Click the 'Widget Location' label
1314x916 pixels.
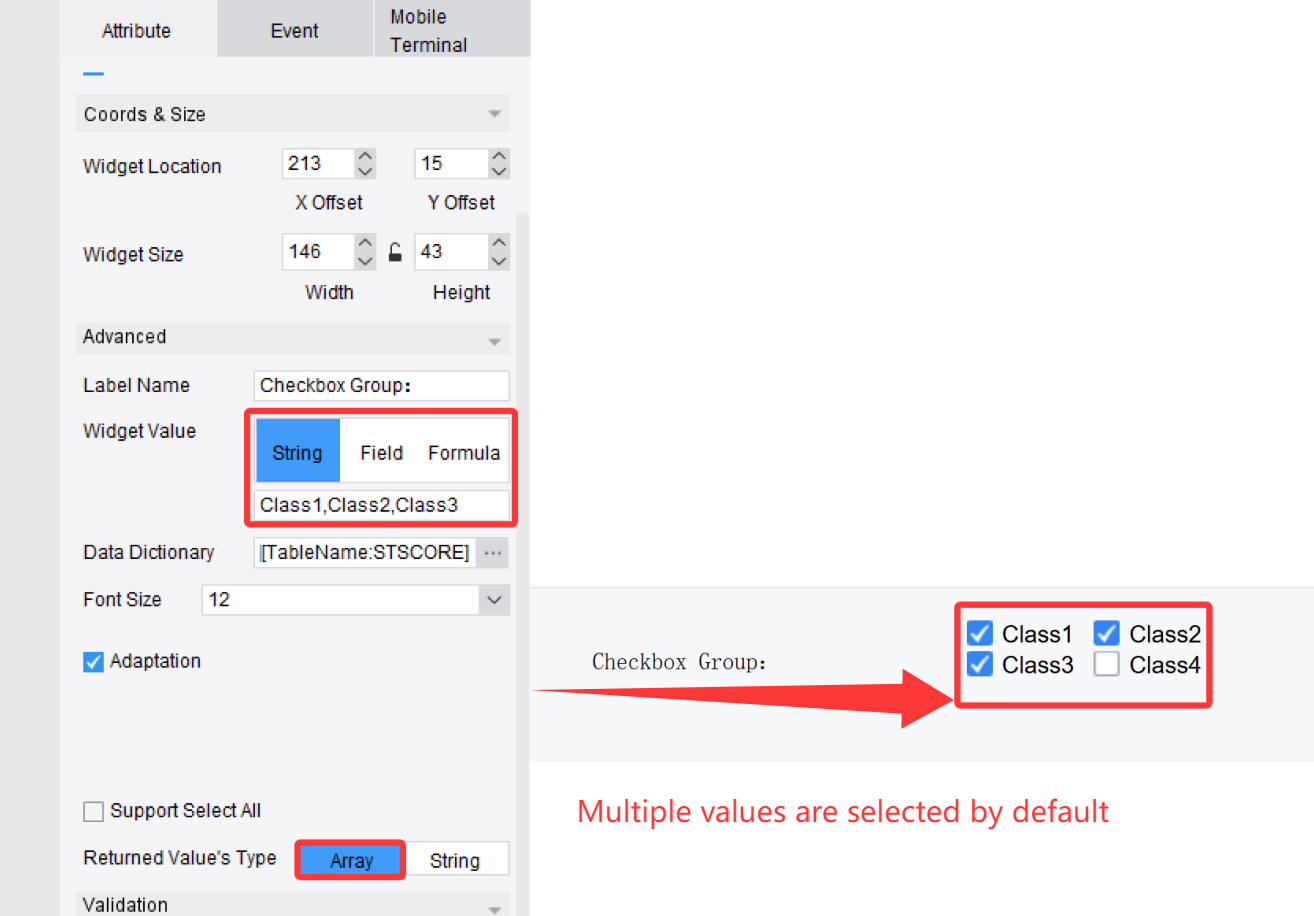pos(152,166)
